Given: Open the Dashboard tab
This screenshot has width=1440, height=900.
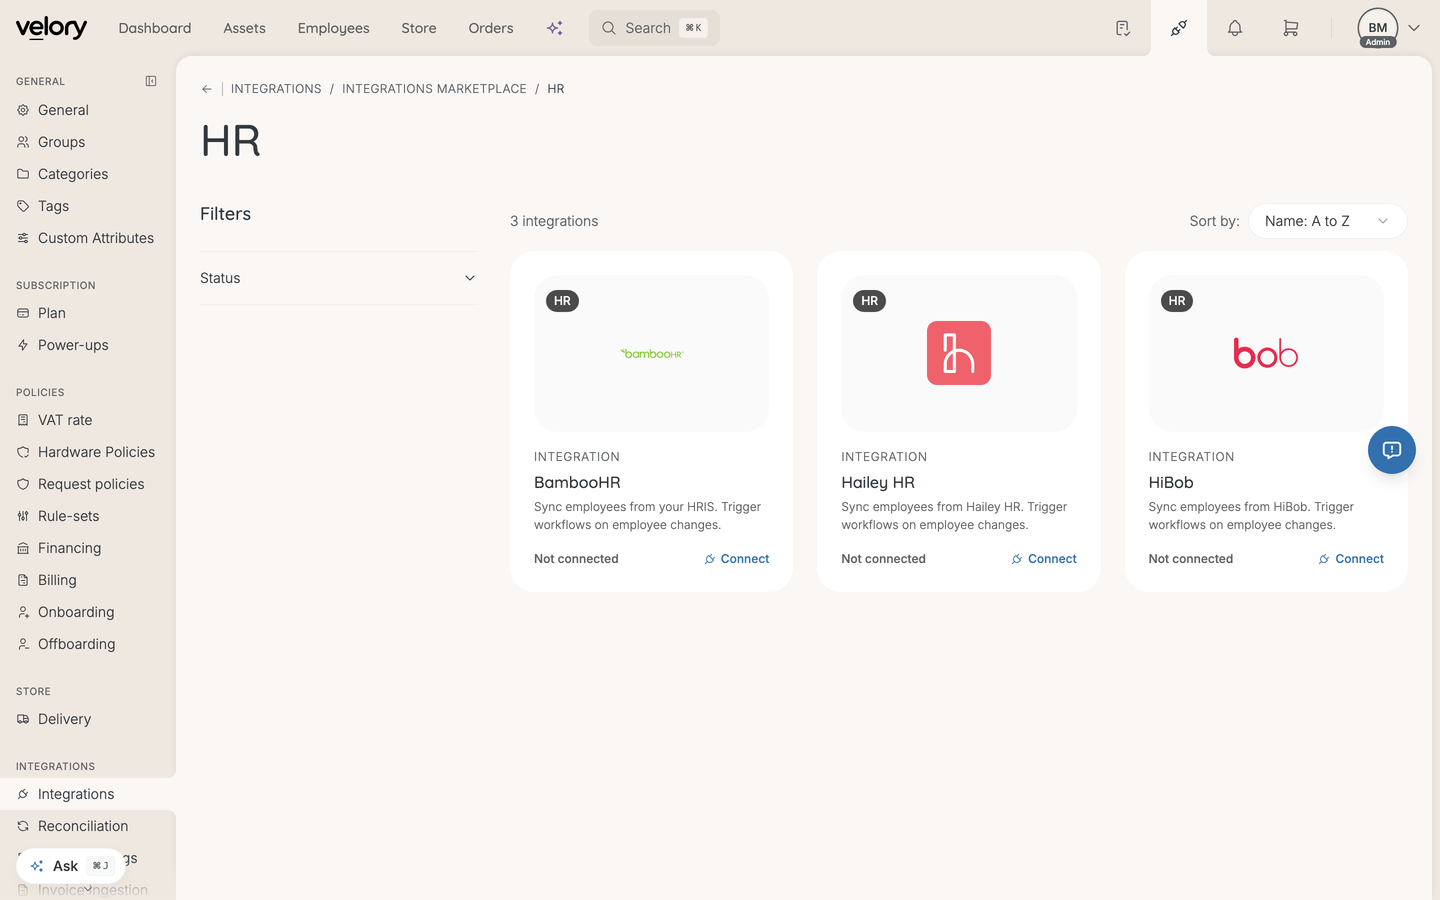Looking at the screenshot, I should tap(155, 28).
